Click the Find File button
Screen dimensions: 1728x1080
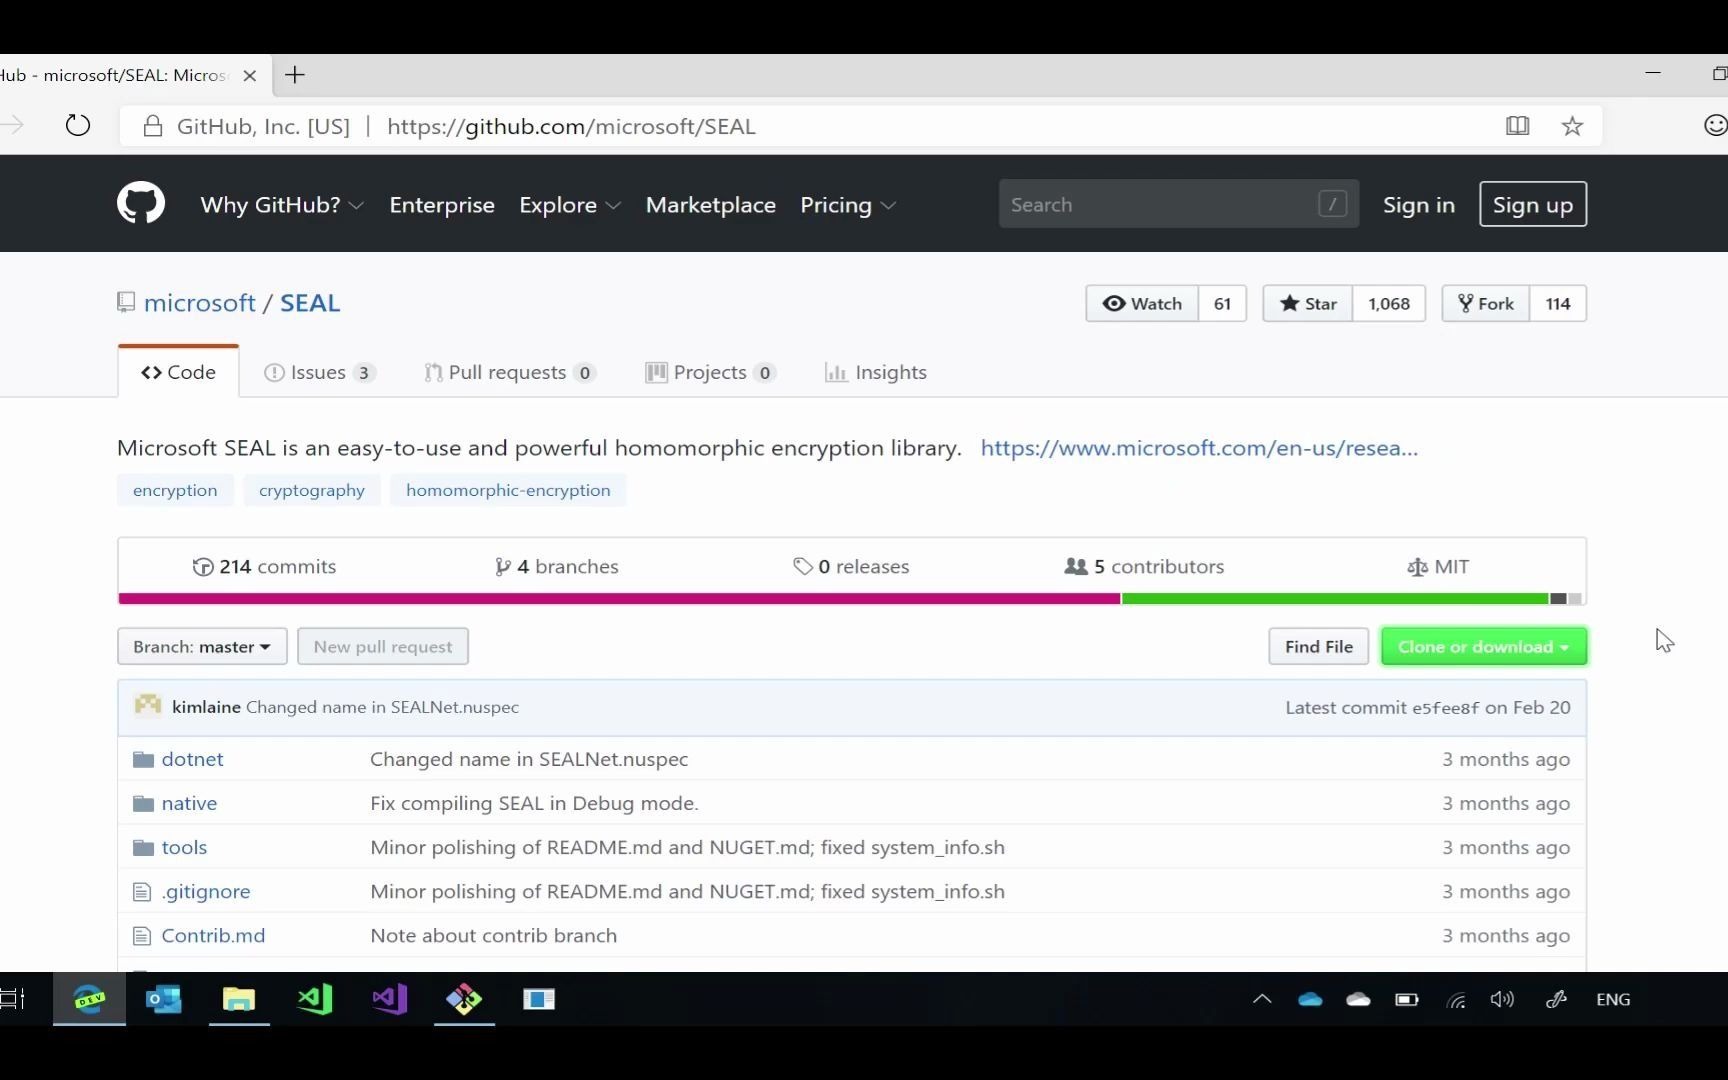coord(1318,646)
